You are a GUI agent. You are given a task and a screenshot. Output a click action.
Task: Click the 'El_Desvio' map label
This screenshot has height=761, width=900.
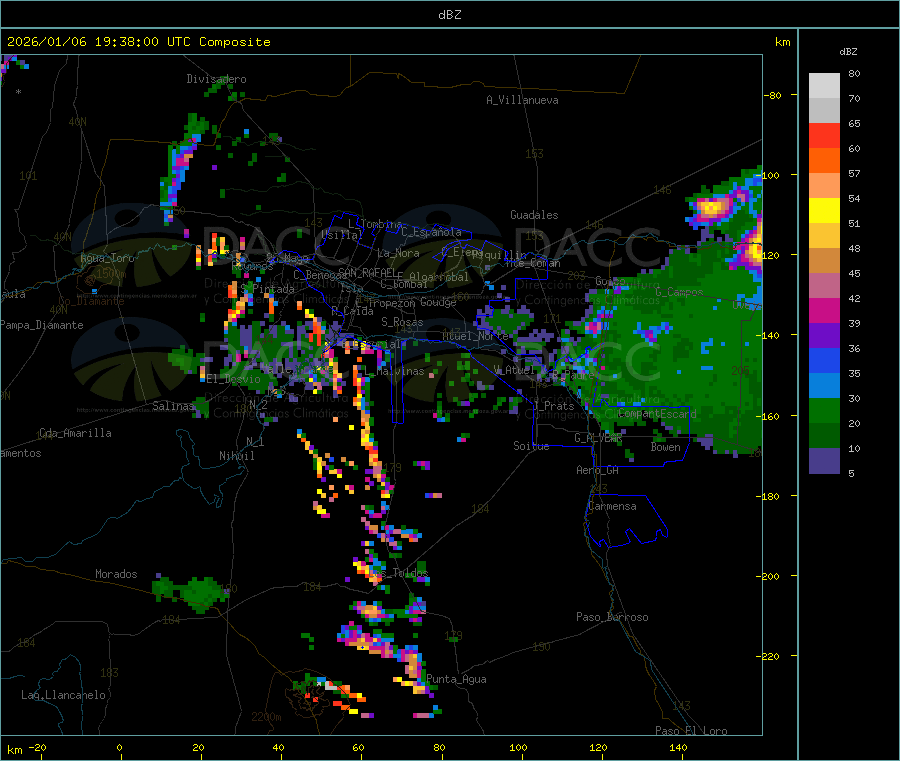point(234,379)
